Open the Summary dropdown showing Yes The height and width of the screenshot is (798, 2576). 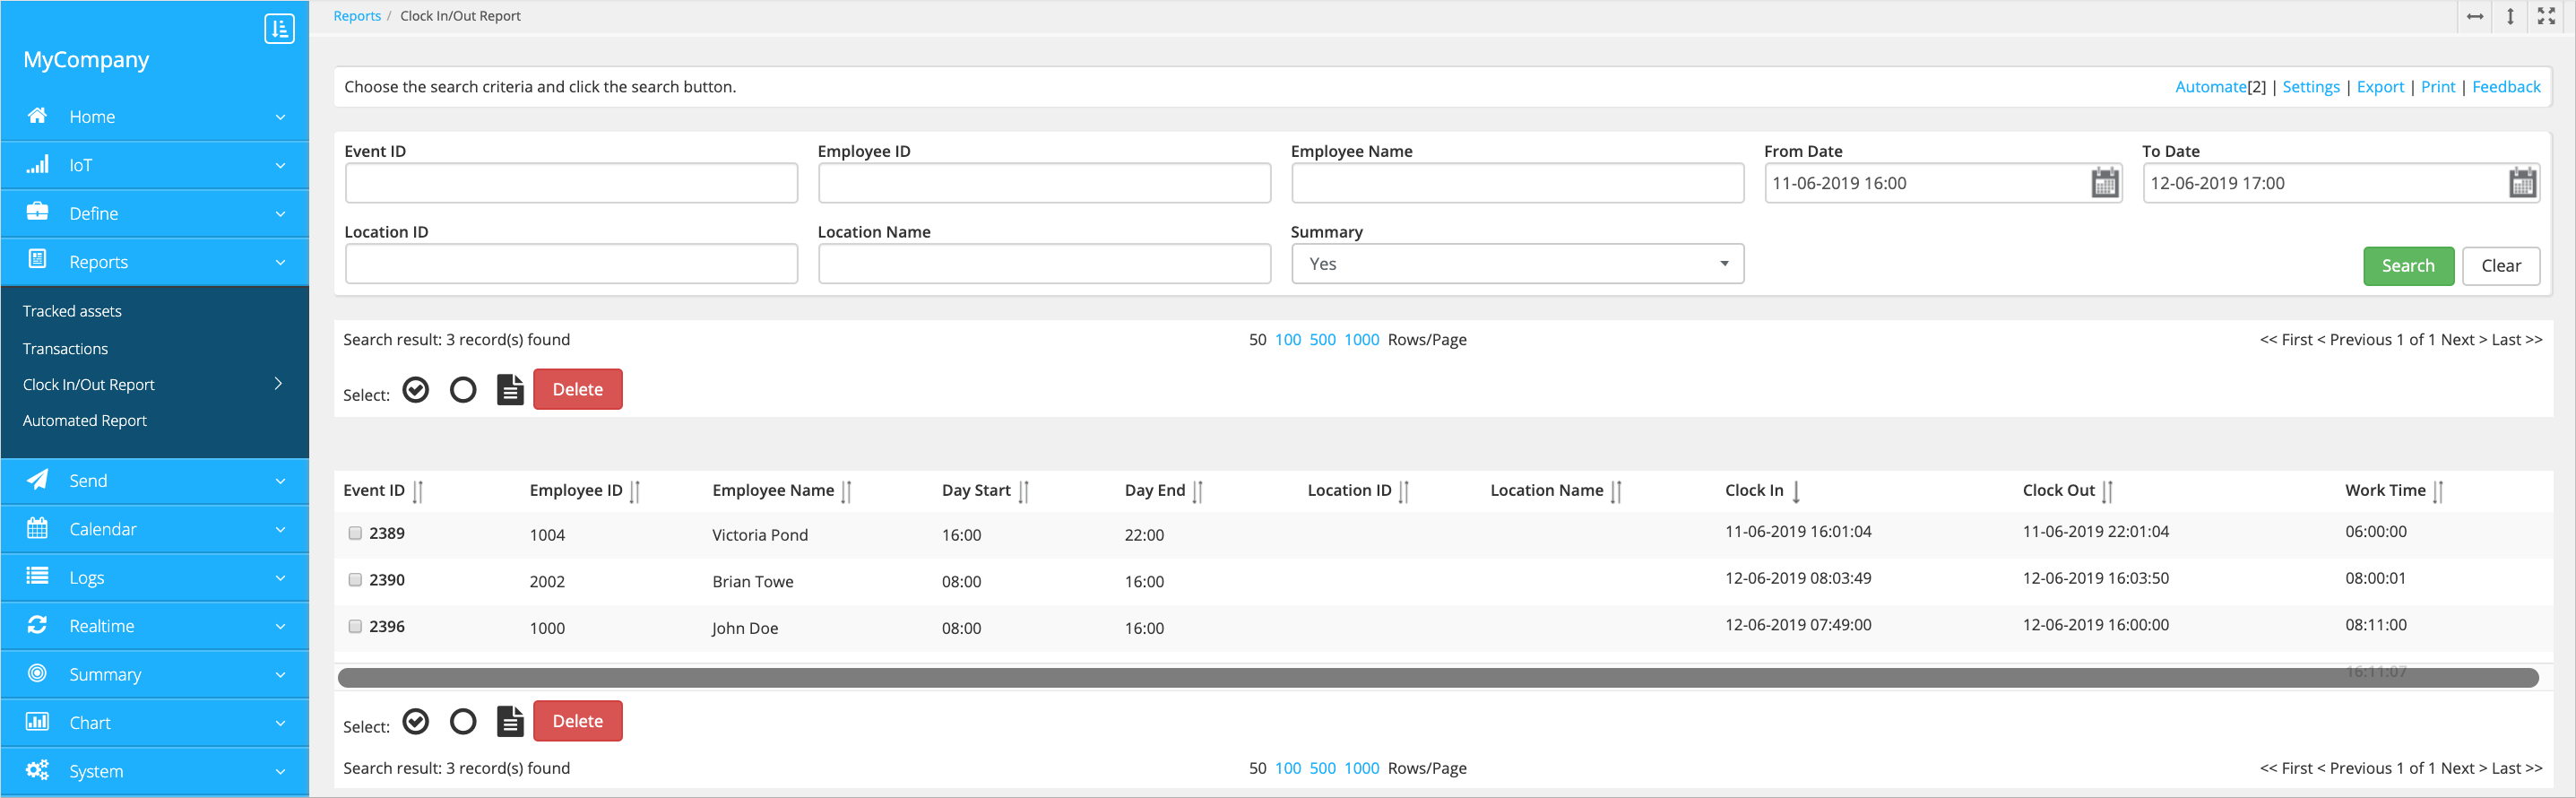pos(1517,264)
